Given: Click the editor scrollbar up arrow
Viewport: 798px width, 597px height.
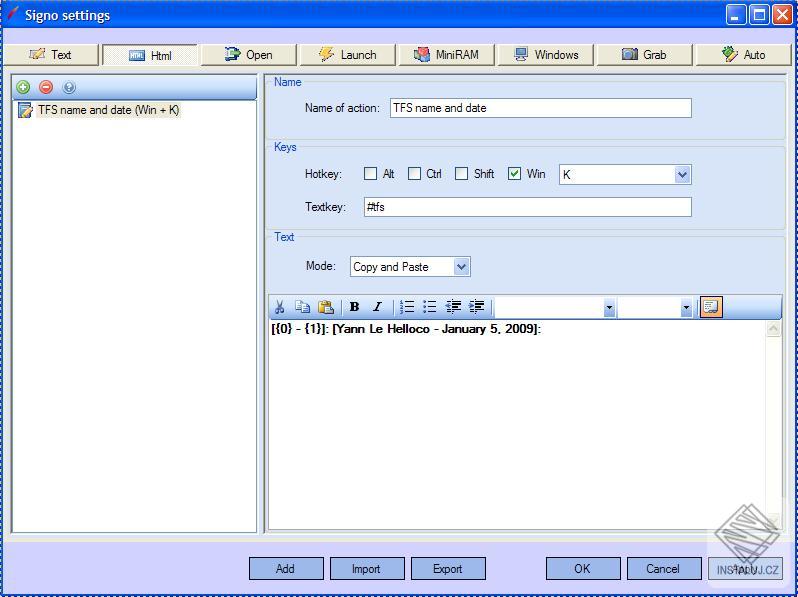Looking at the screenshot, I should tap(773, 329).
